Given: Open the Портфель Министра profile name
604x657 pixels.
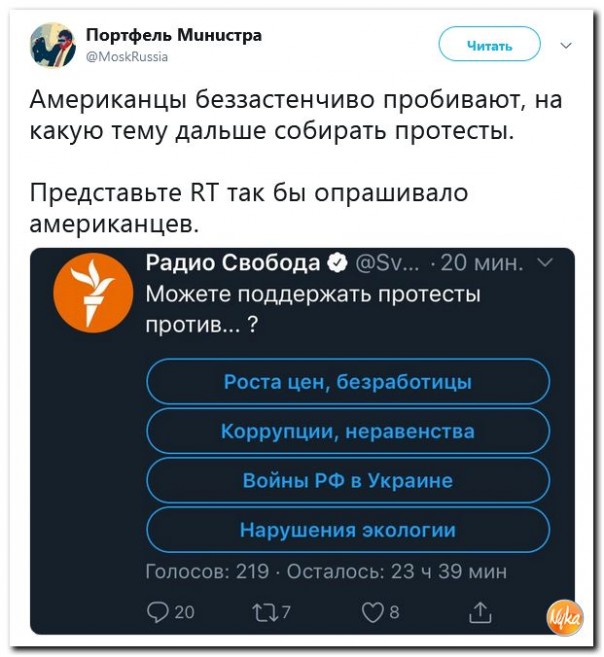Looking at the screenshot, I should (174, 36).
